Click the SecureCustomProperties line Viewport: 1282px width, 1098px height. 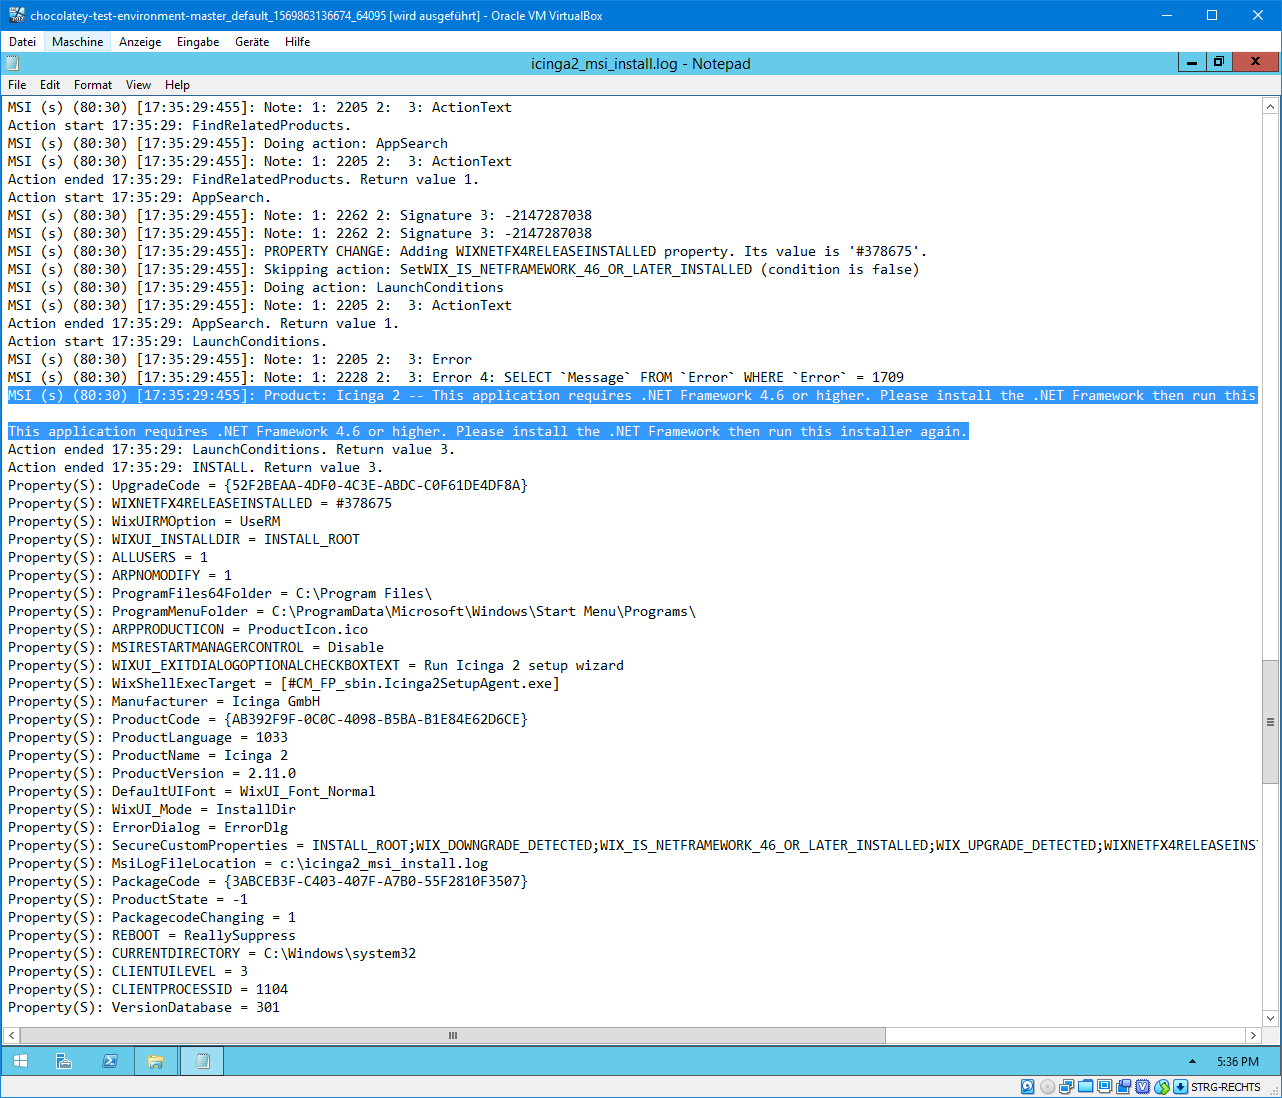(632, 845)
